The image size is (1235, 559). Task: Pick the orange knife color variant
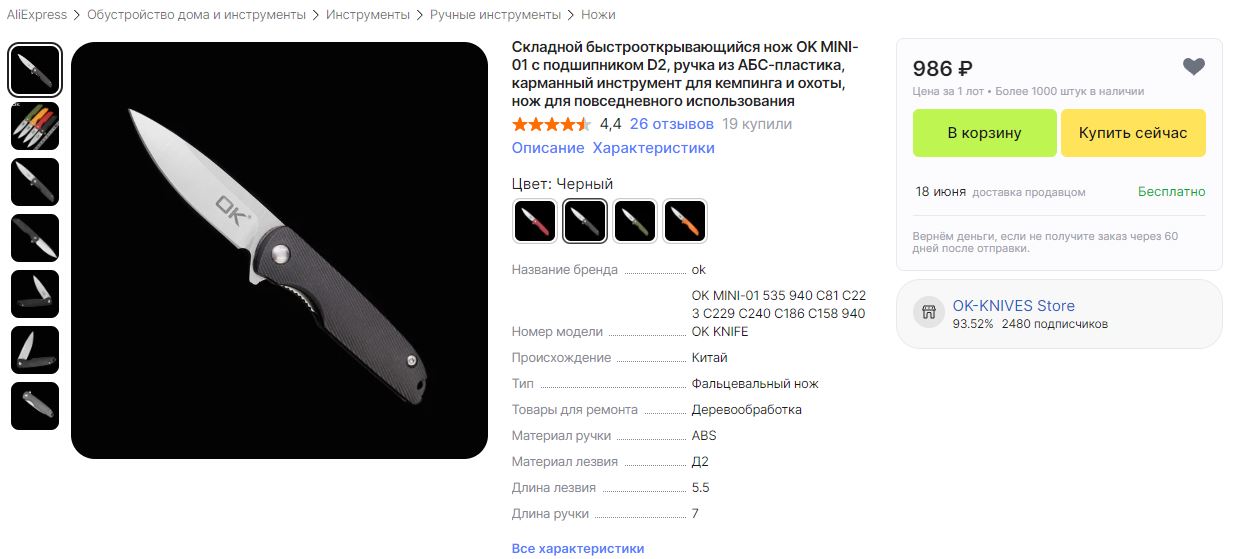(x=684, y=221)
